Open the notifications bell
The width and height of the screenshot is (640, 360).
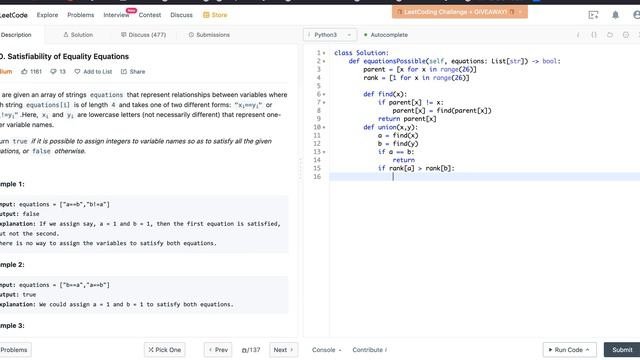(615, 15)
